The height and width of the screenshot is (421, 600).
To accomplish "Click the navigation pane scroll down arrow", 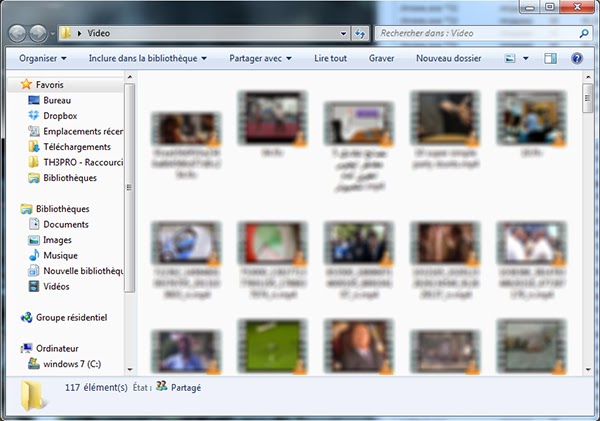I will [130, 370].
